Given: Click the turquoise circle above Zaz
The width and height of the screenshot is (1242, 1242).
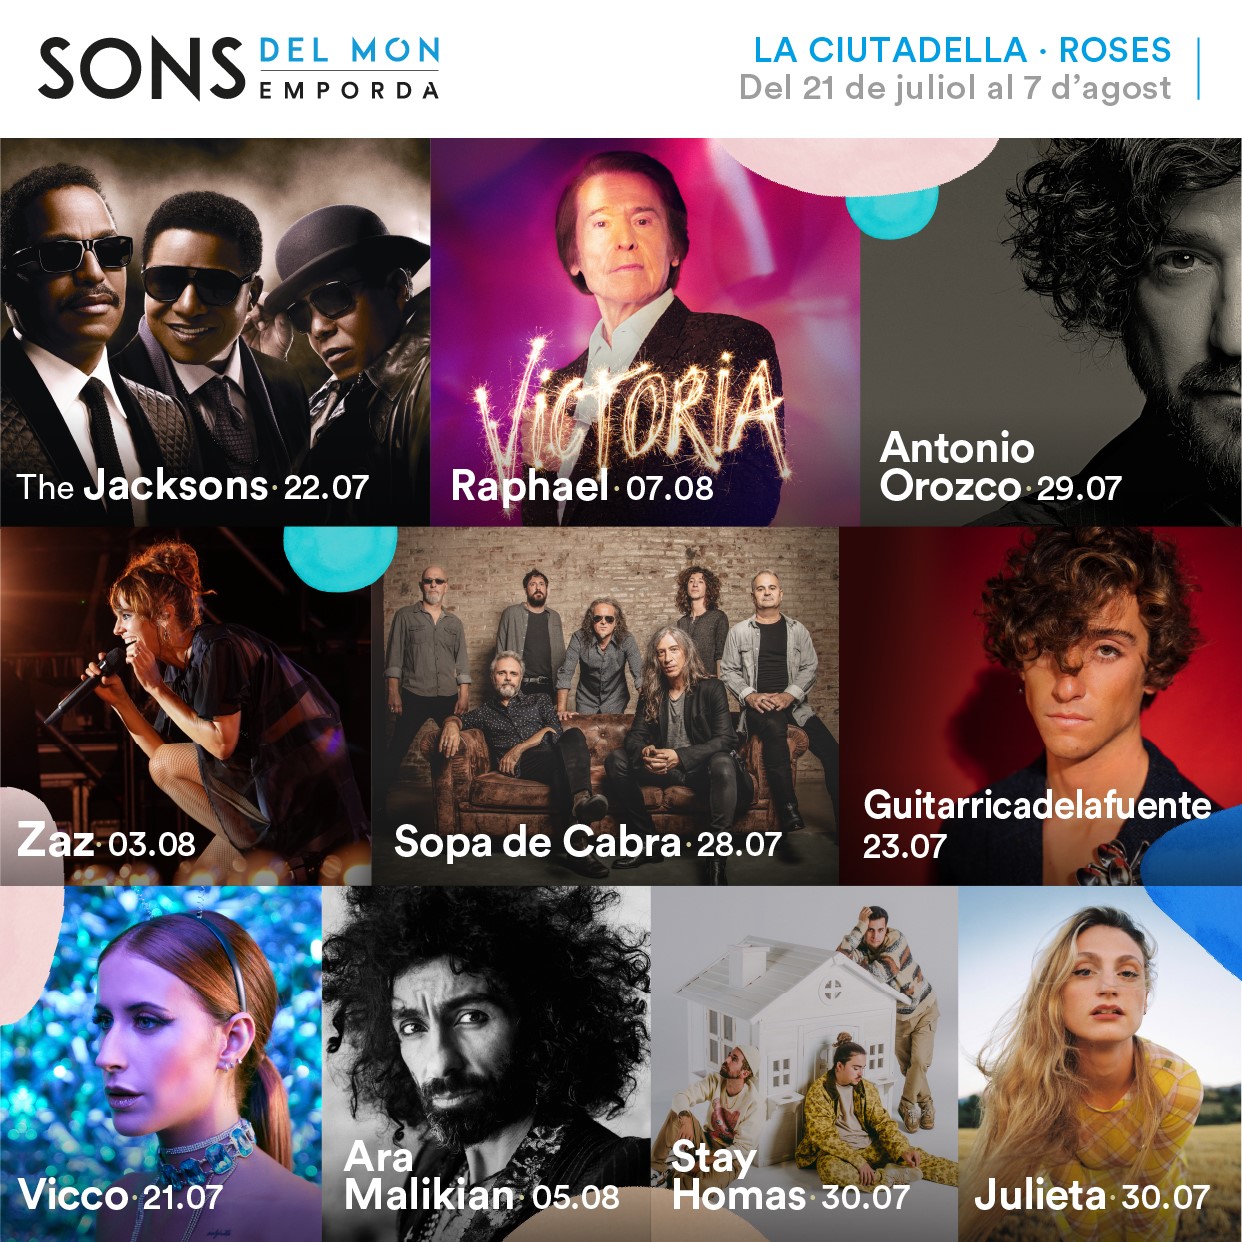Looking at the screenshot, I should pos(340,557).
